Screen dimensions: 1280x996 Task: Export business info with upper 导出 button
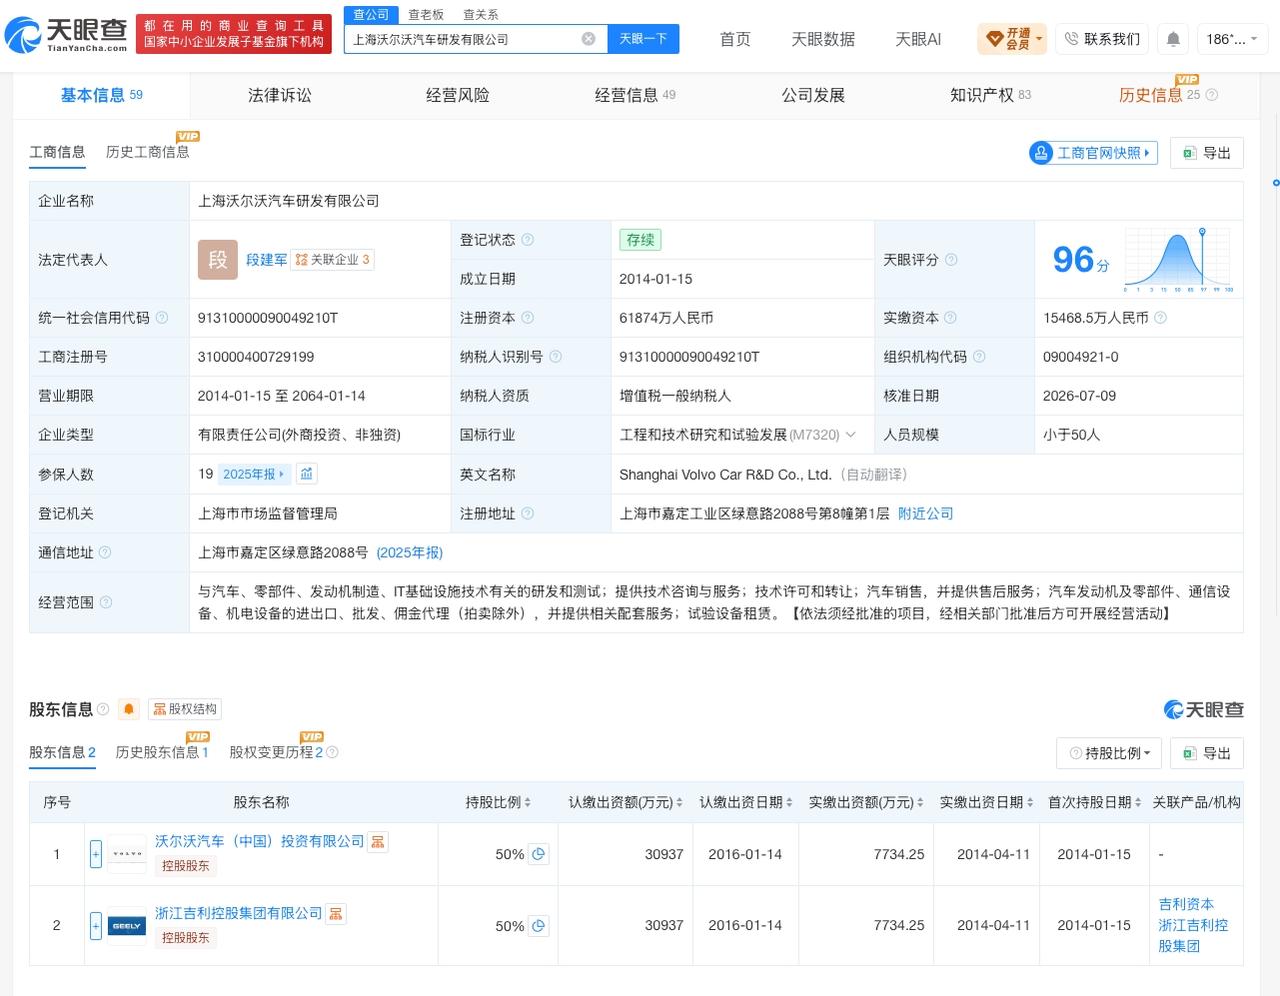pyautogui.click(x=1207, y=153)
